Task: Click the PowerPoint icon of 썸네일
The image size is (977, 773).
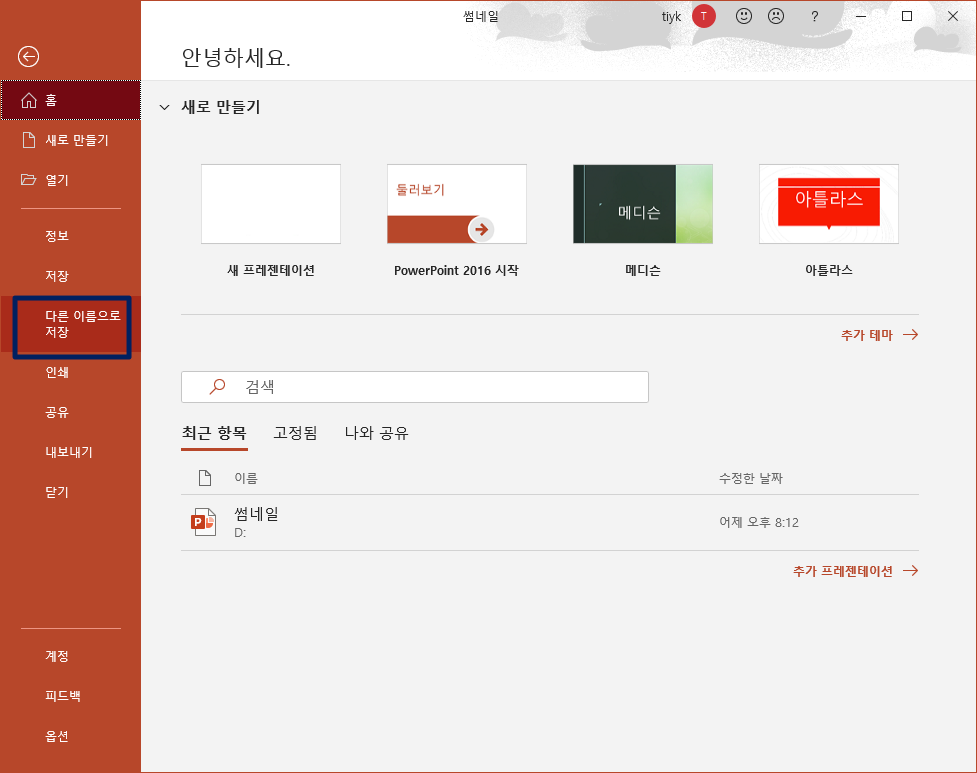Action: click(x=203, y=522)
